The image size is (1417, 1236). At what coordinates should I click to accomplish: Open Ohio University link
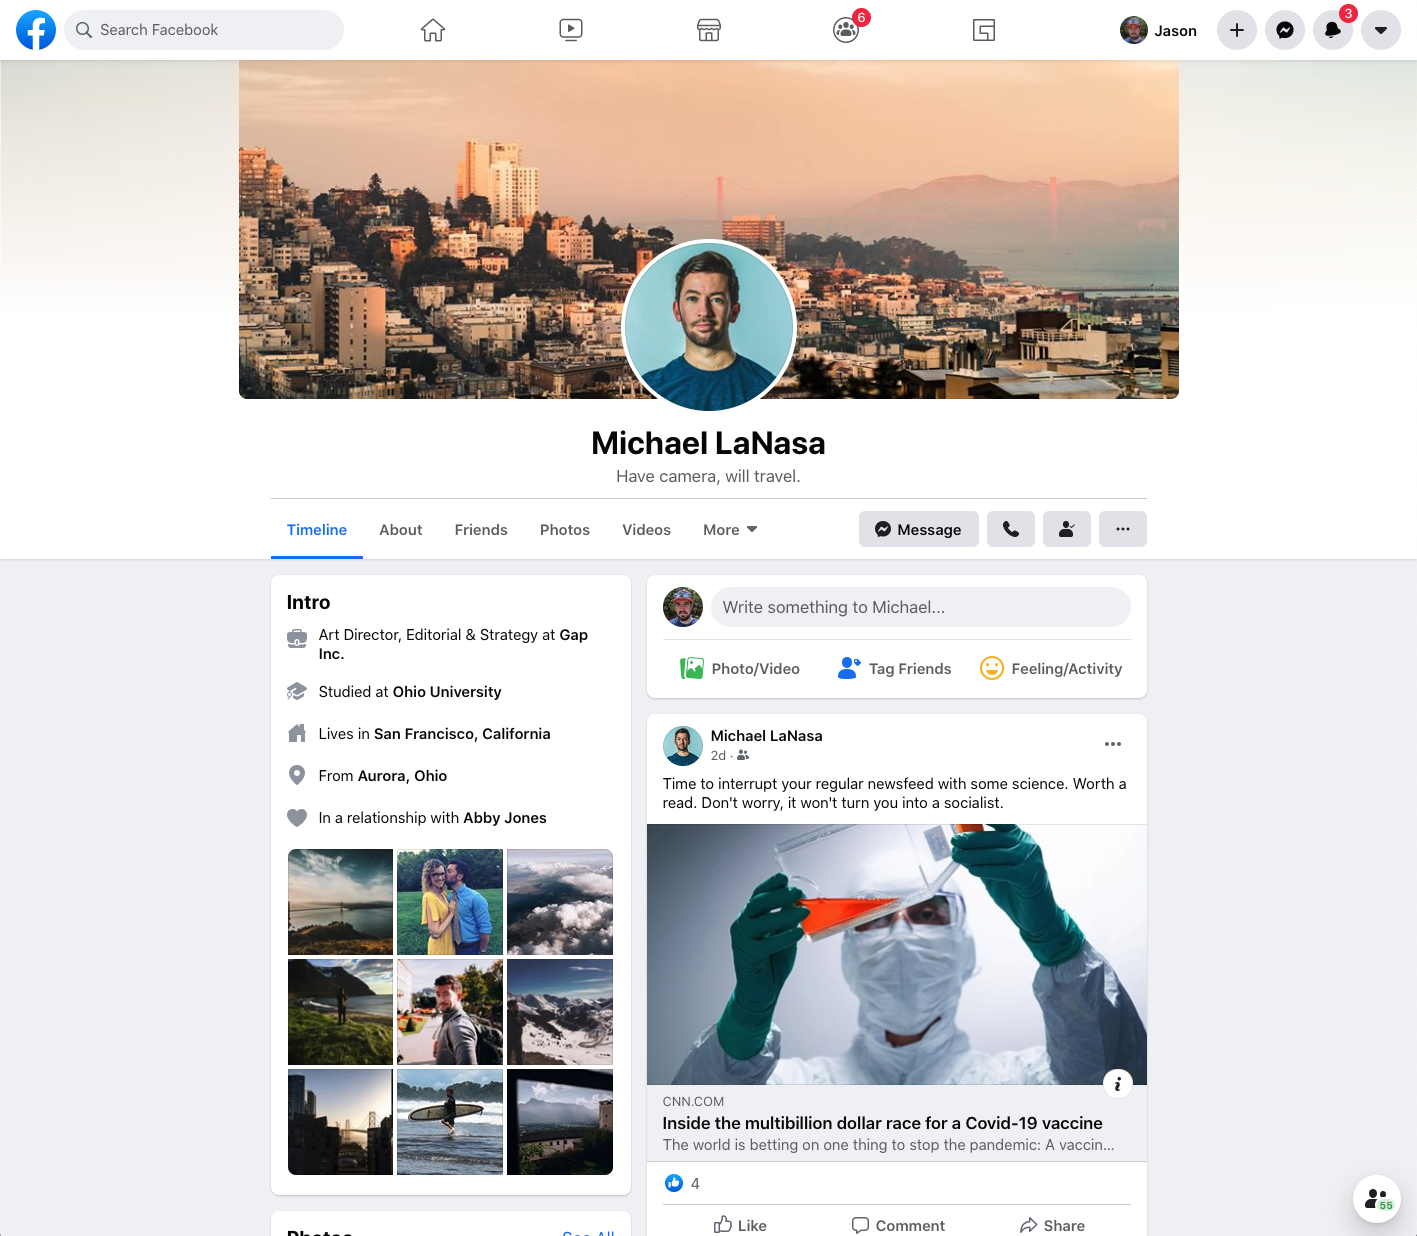447,692
